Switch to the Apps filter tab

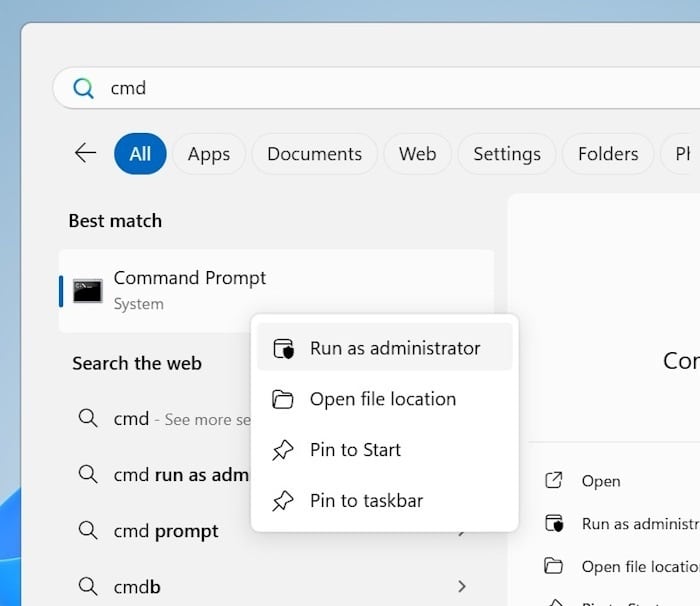(x=209, y=154)
